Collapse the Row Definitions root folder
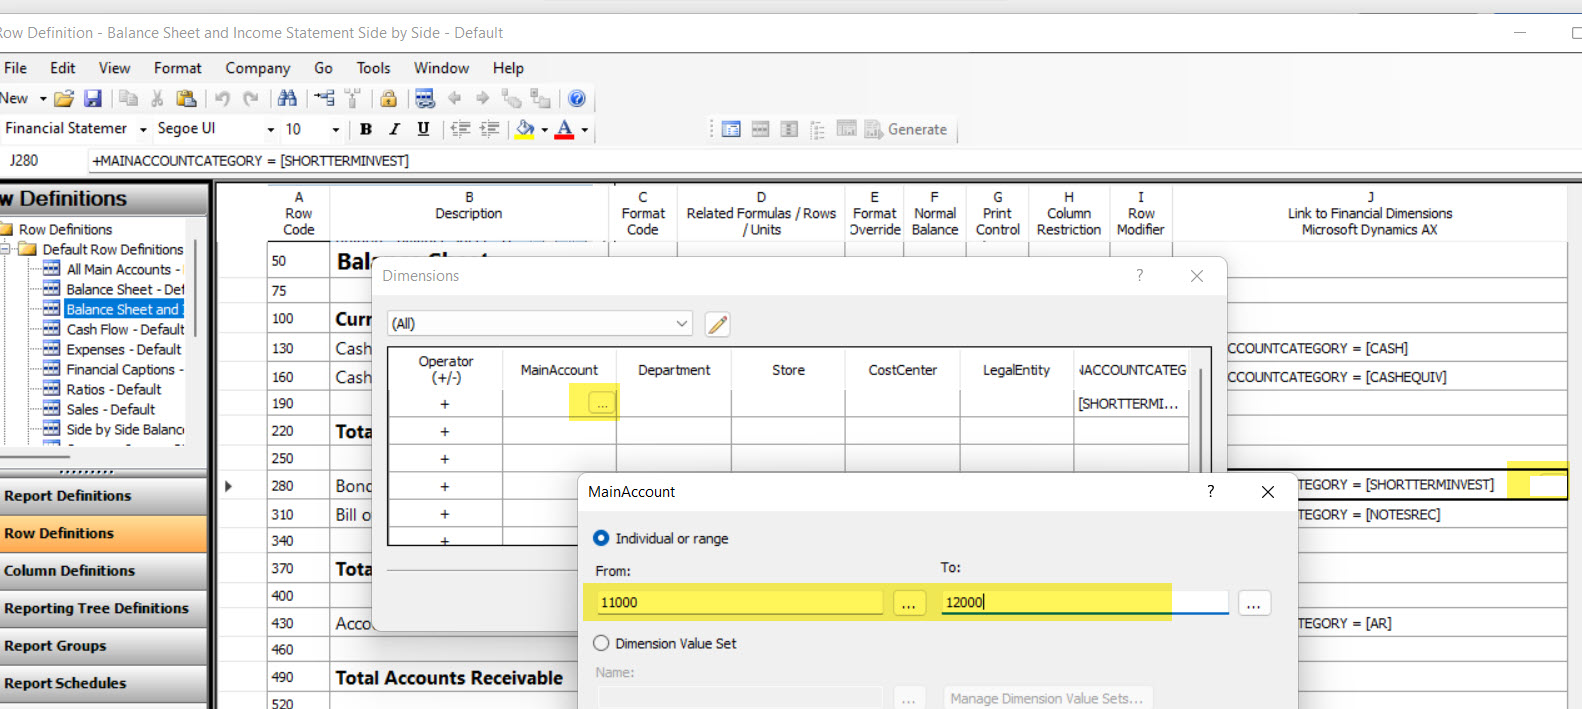The image size is (1582, 709). click(x=7, y=229)
